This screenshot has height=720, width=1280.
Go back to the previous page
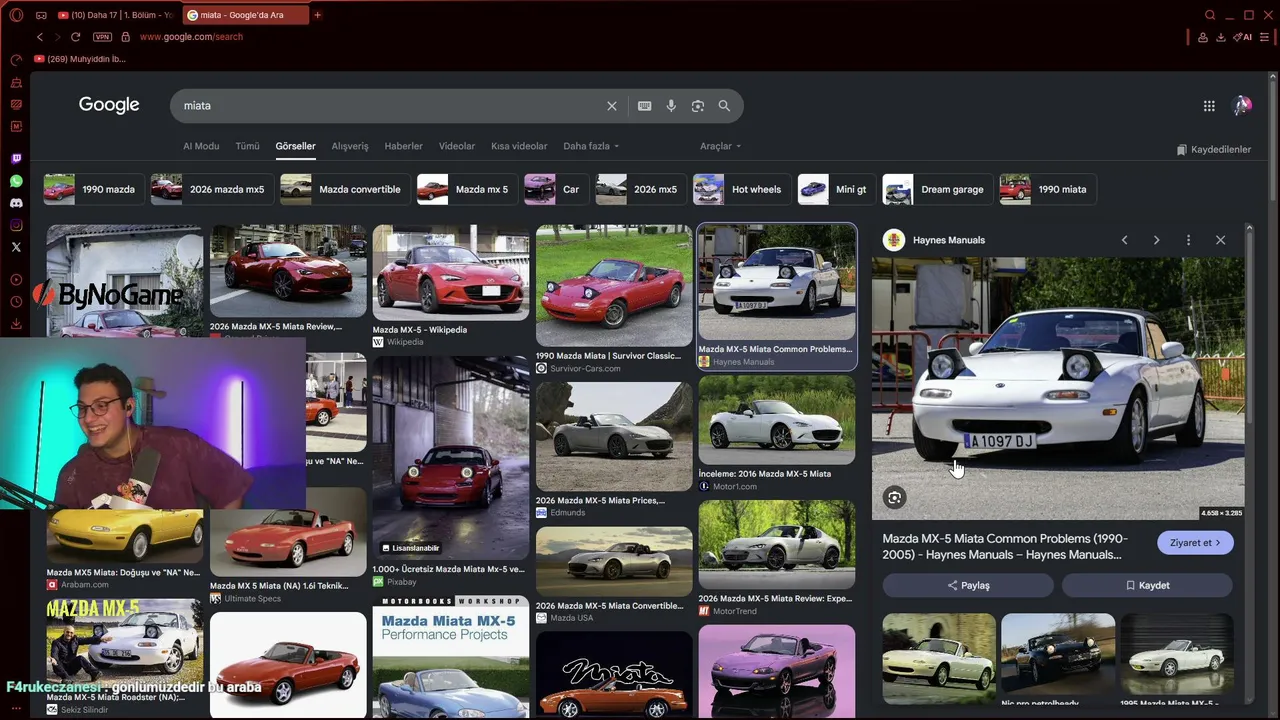point(40,37)
